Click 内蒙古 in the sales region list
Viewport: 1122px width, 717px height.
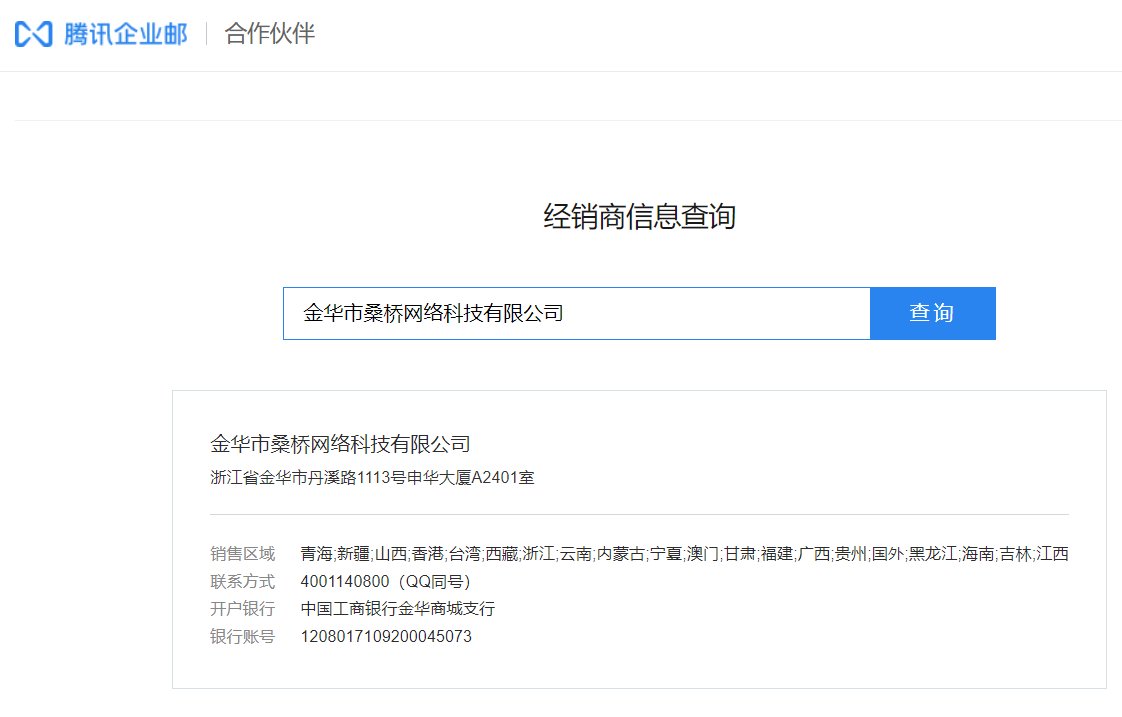[620, 554]
